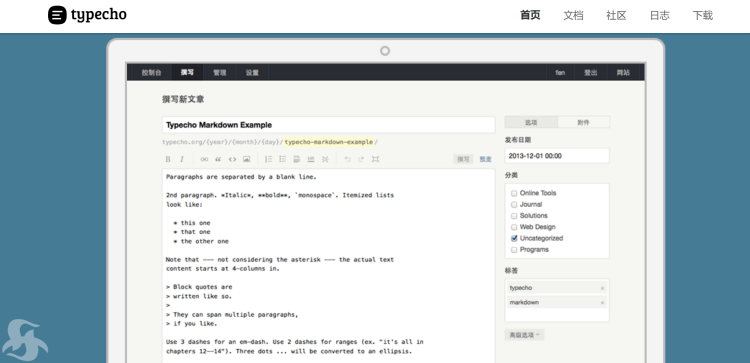Click the 标签 label
The height and width of the screenshot is (363, 750).
[511, 271]
